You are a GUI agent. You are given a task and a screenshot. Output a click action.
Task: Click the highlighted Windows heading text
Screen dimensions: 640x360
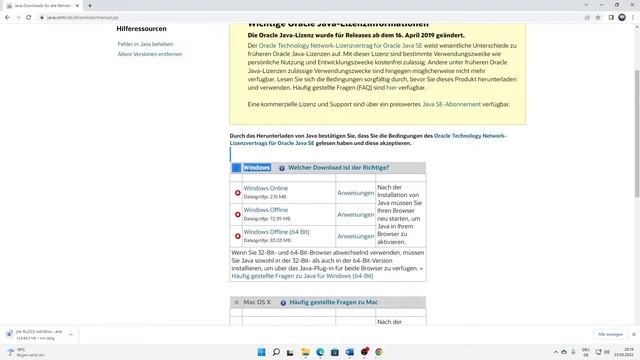coord(257,168)
